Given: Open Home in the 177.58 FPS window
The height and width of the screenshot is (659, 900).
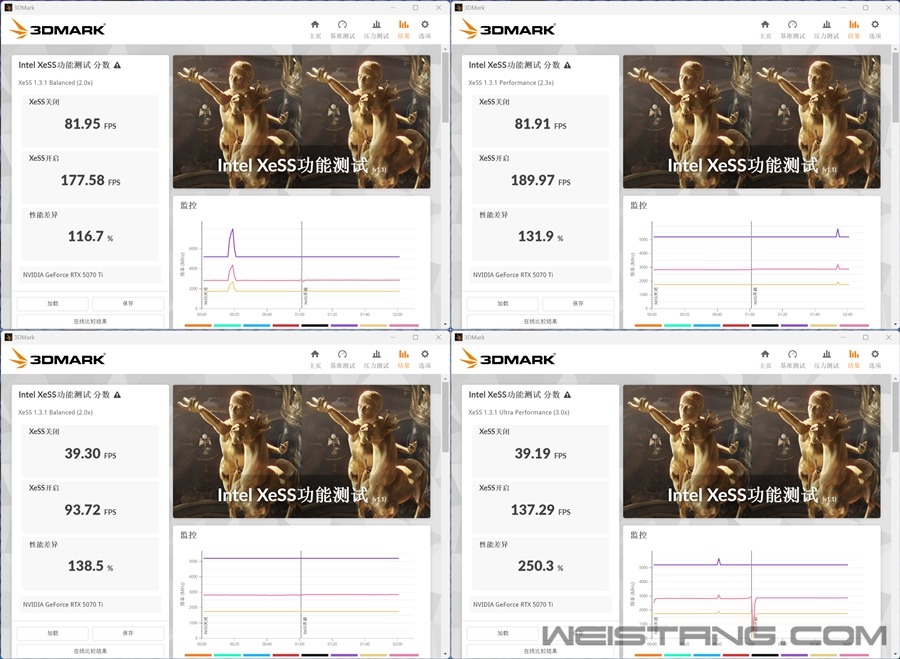Looking at the screenshot, I should (315, 29).
